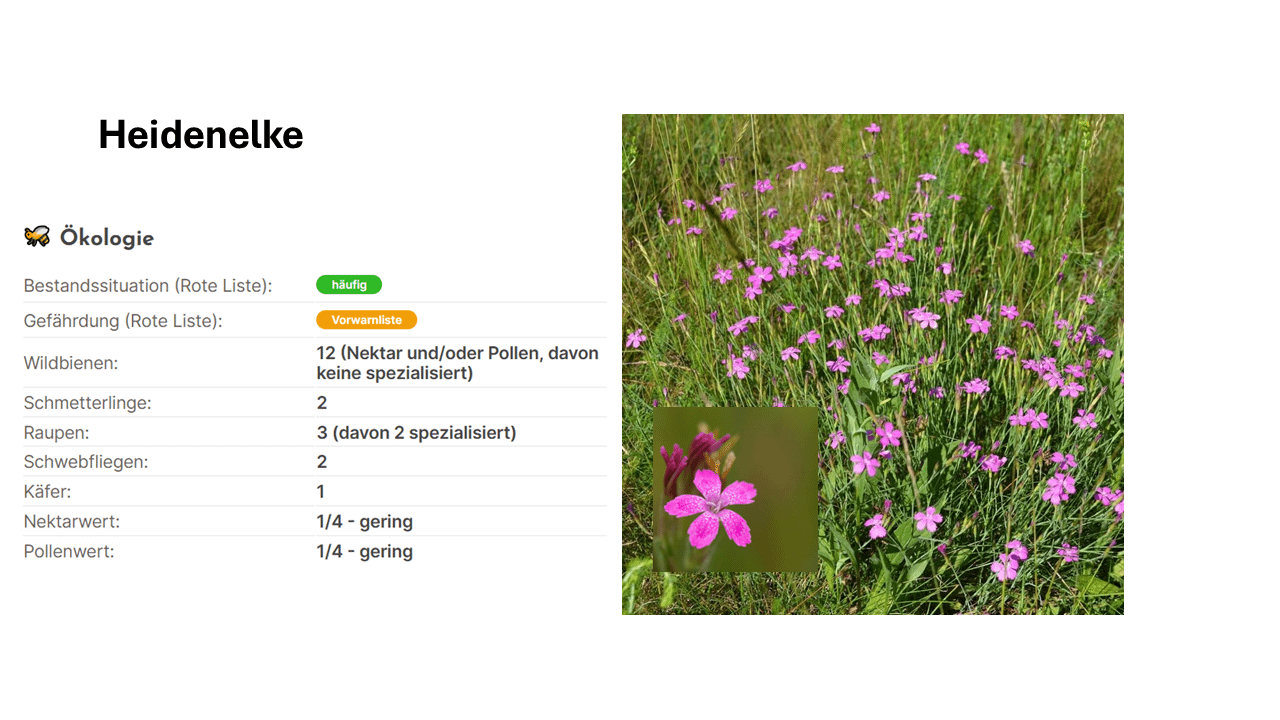Viewport: 1280px width, 720px height.
Task: Select the Nektarwert label
Action: (71, 522)
